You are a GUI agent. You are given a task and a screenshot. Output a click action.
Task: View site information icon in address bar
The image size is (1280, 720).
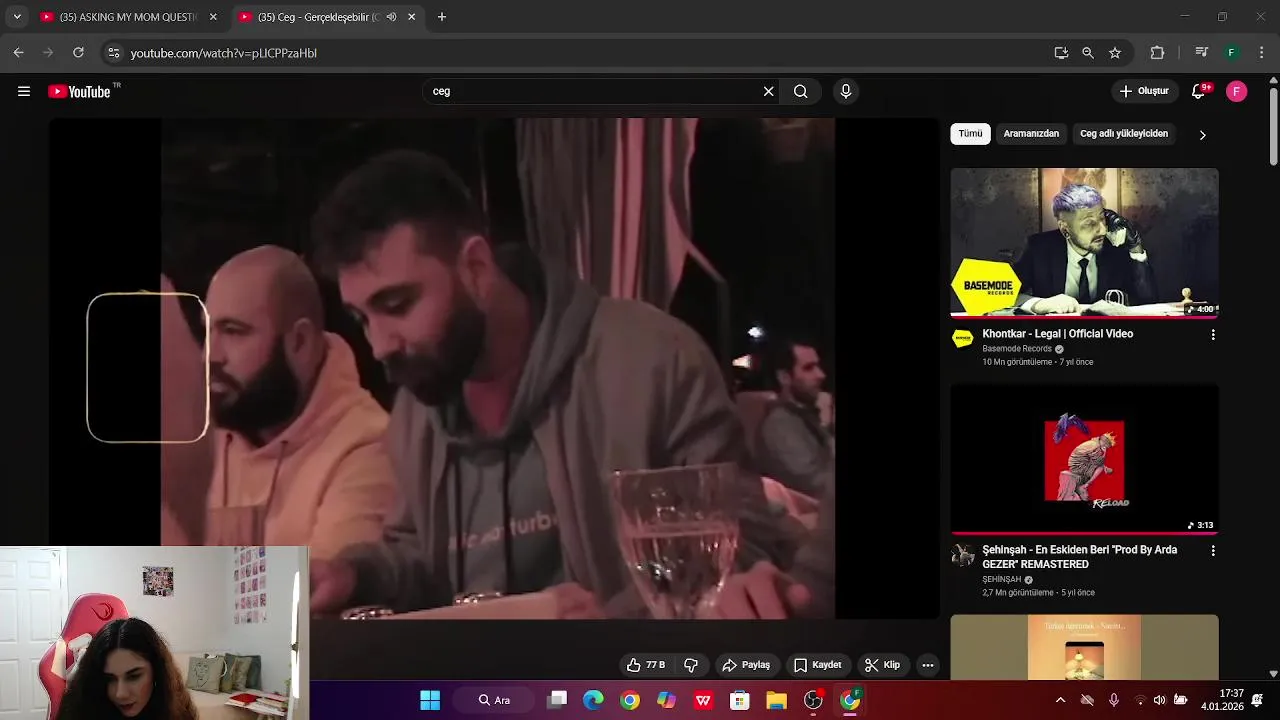(114, 53)
